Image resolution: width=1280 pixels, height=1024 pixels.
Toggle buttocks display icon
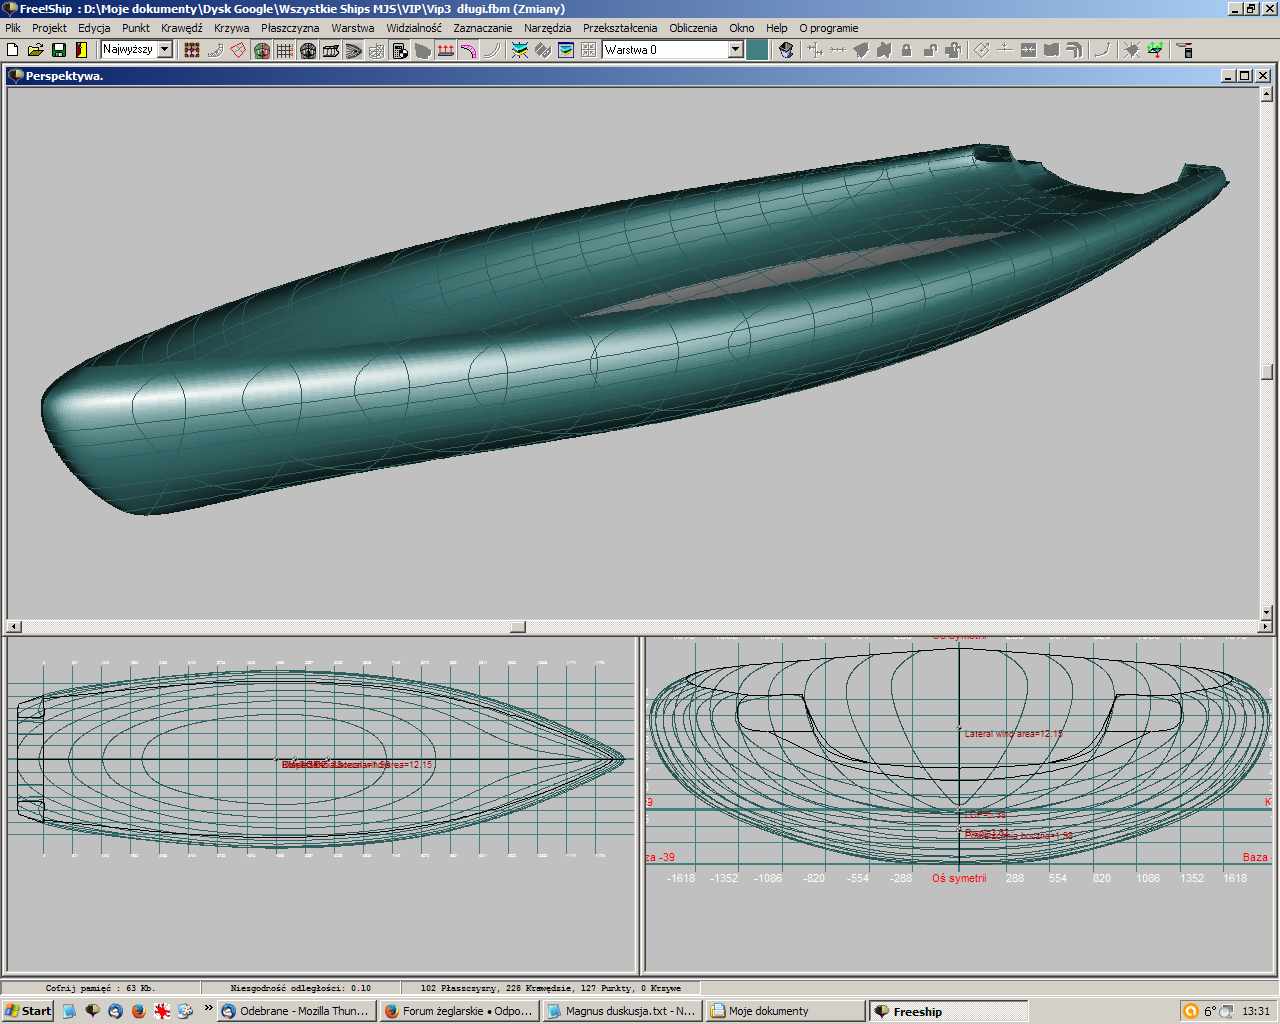point(331,50)
